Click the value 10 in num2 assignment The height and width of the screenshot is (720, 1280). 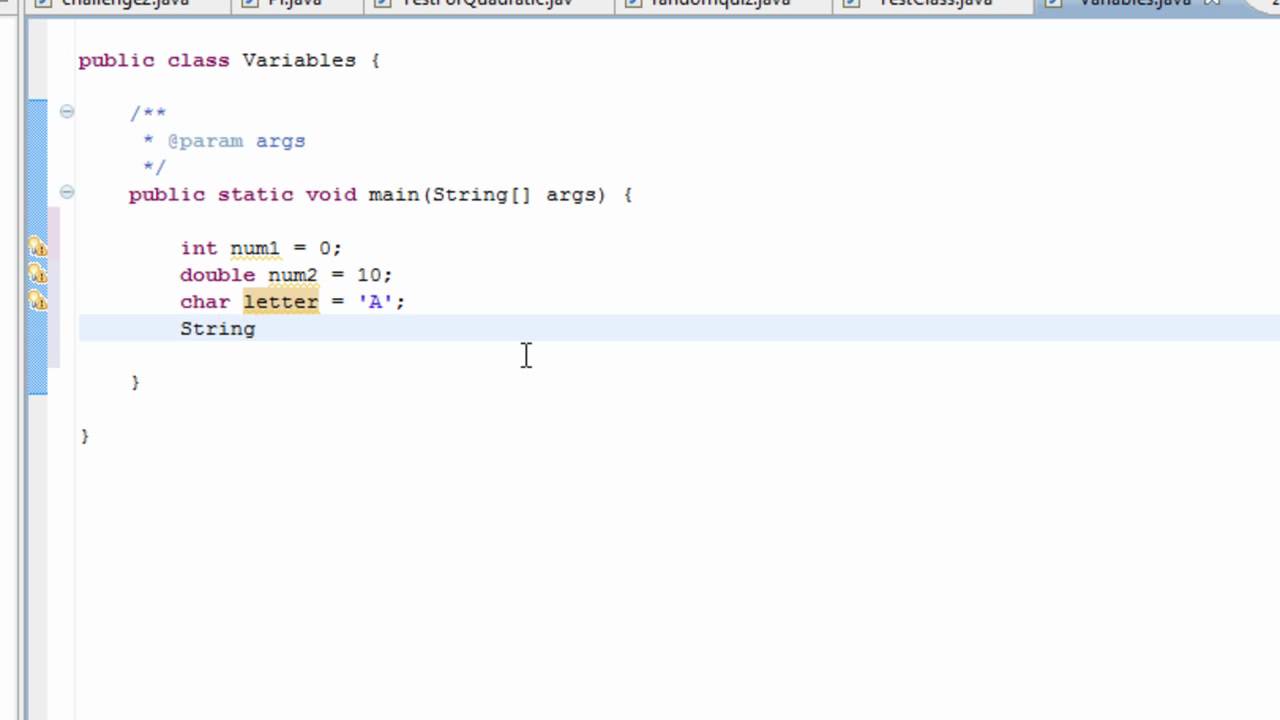point(369,275)
